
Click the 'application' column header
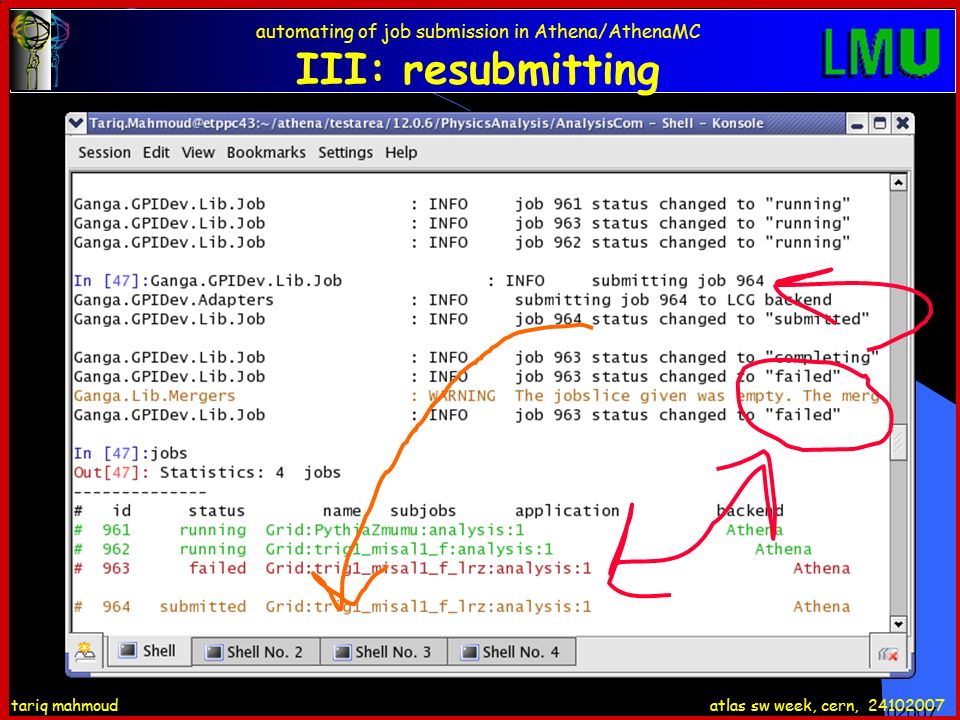coord(567,511)
